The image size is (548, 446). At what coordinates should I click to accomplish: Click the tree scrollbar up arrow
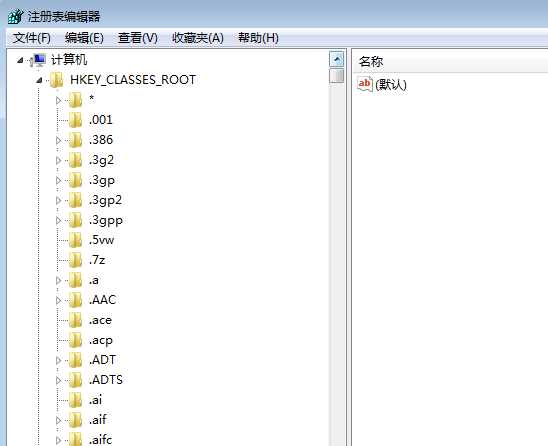tap(337, 59)
